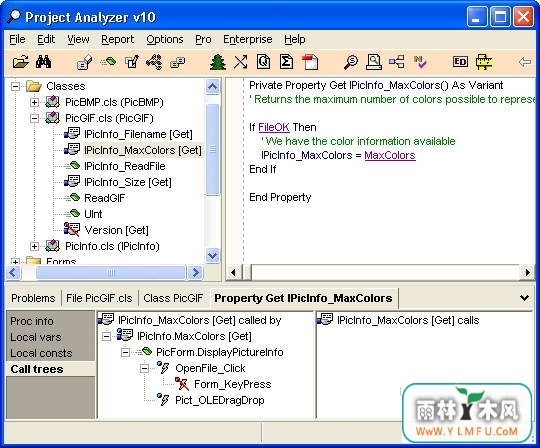540x448 pixels.
Task: Open the Pro menu
Action: click(x=203, y=39)
